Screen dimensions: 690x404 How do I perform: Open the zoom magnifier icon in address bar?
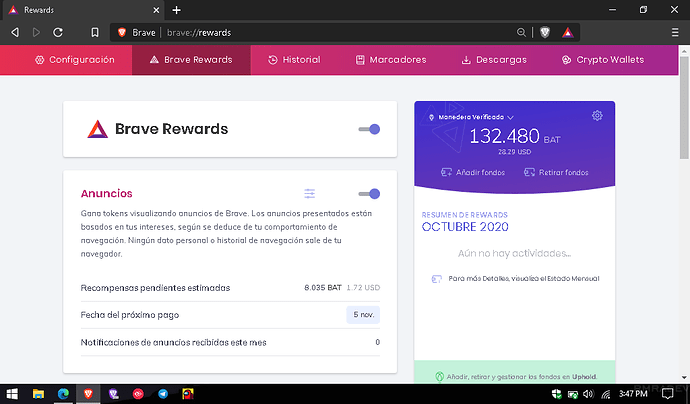pos(521,33)
